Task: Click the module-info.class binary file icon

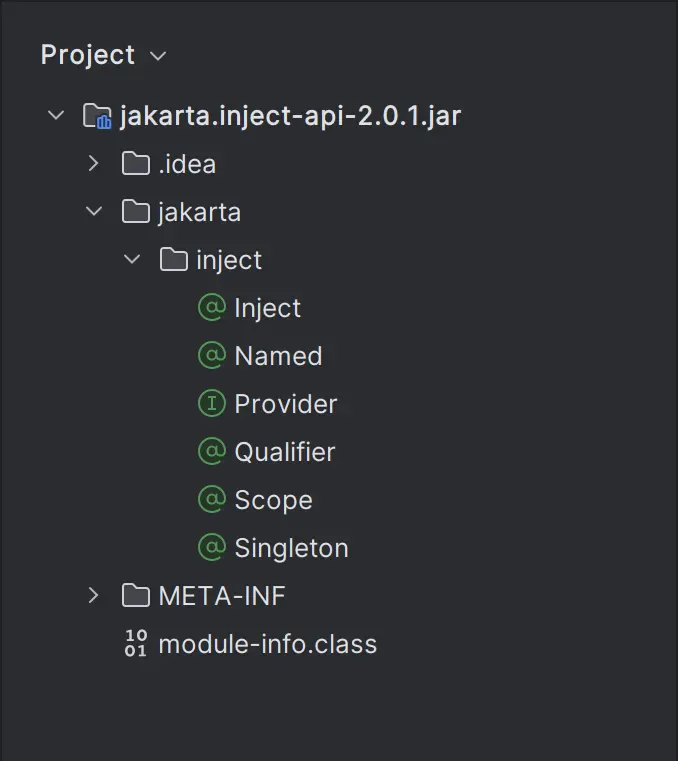Action: click(x=136, y=644)
